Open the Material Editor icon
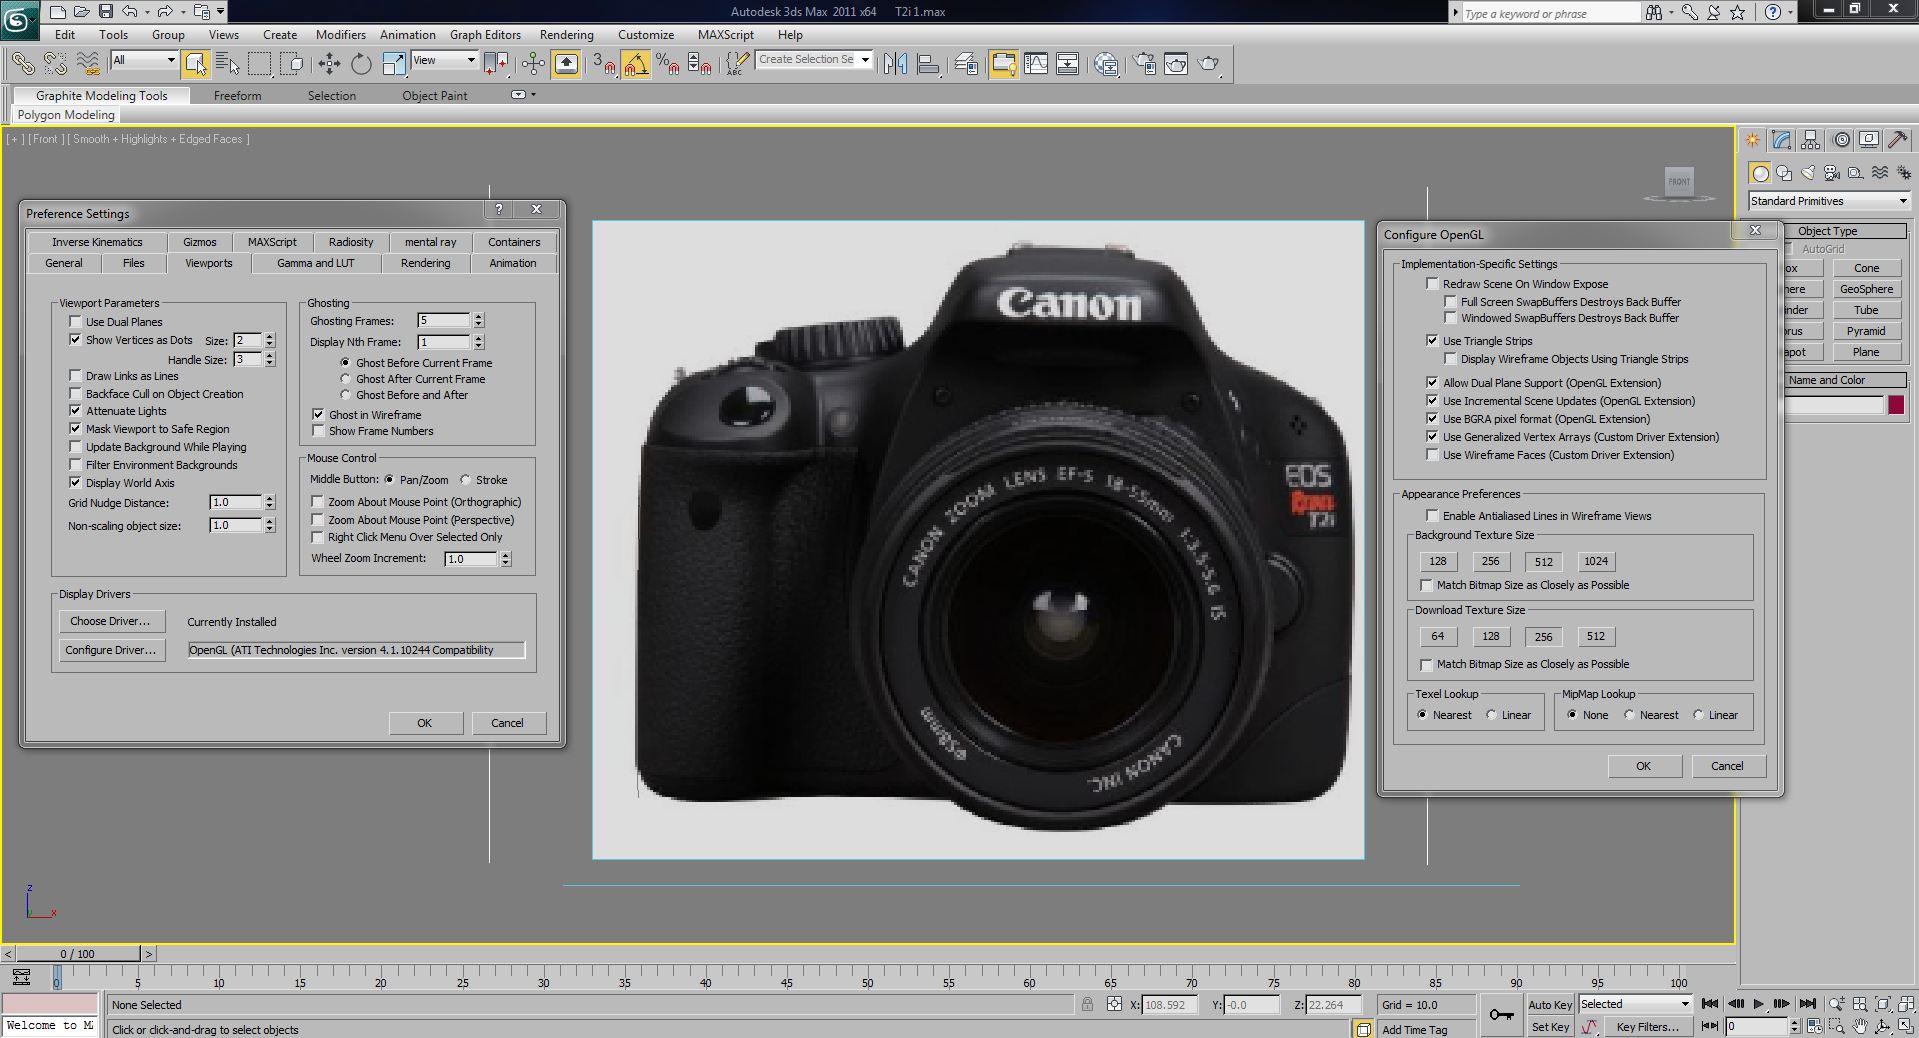The image size is (1919, 1038). (x=1106, y=64)
